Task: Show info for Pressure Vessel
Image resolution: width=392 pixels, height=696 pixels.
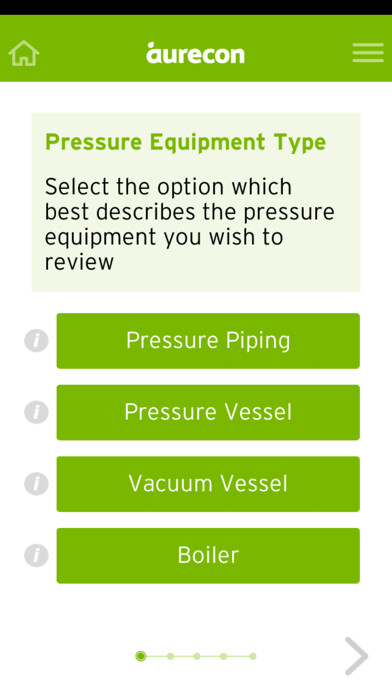Action: point(36,412)
